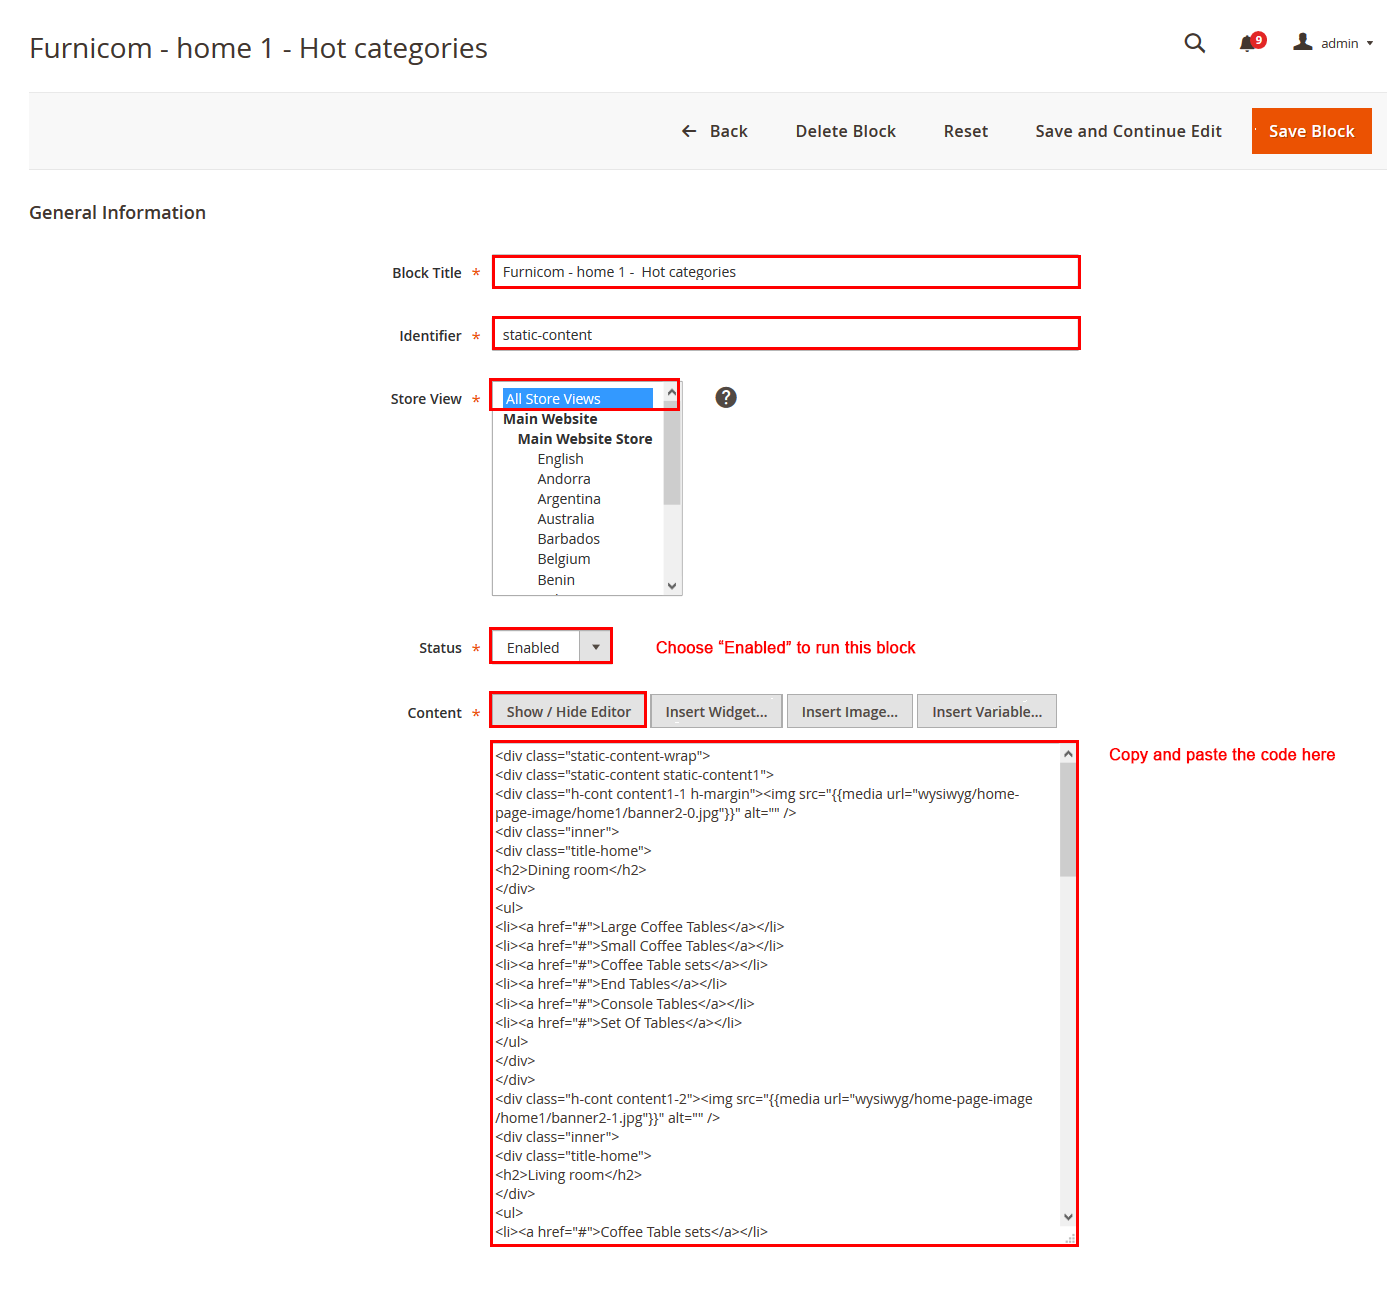Image resolution: width=1396 pixels, height=1303 pixels.
Task: Select Benin store view
Action: 556,580
